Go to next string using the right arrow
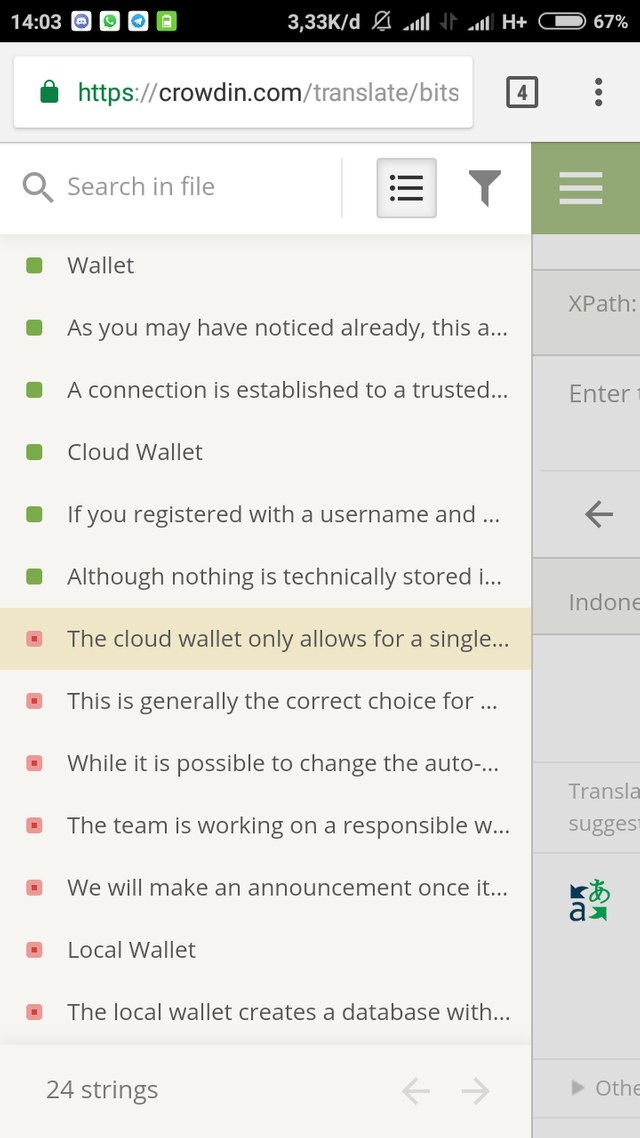The image size is (640, 1138). tap(476, 1090)
